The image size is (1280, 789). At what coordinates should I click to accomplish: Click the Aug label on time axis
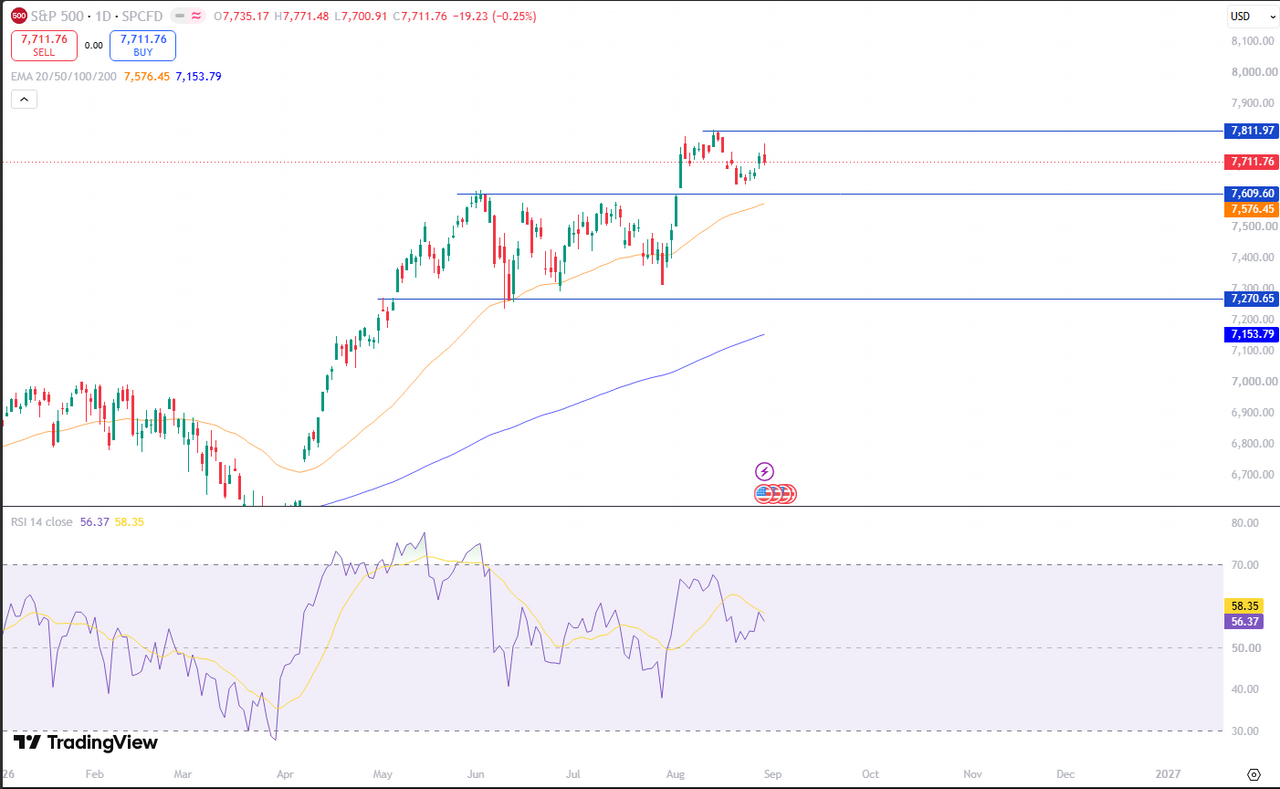coord(677,774)
